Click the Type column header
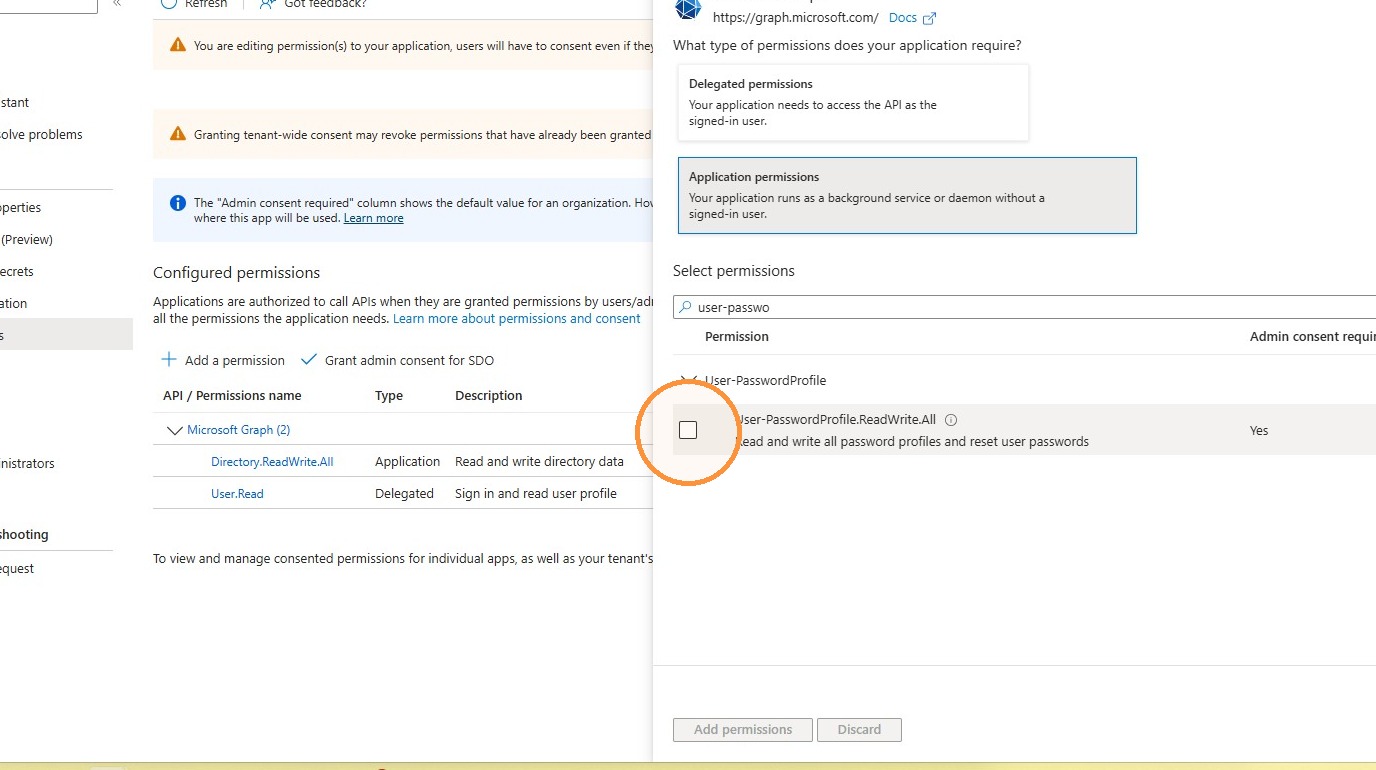The image size is (1376, 770). click(x=389, y=396)
